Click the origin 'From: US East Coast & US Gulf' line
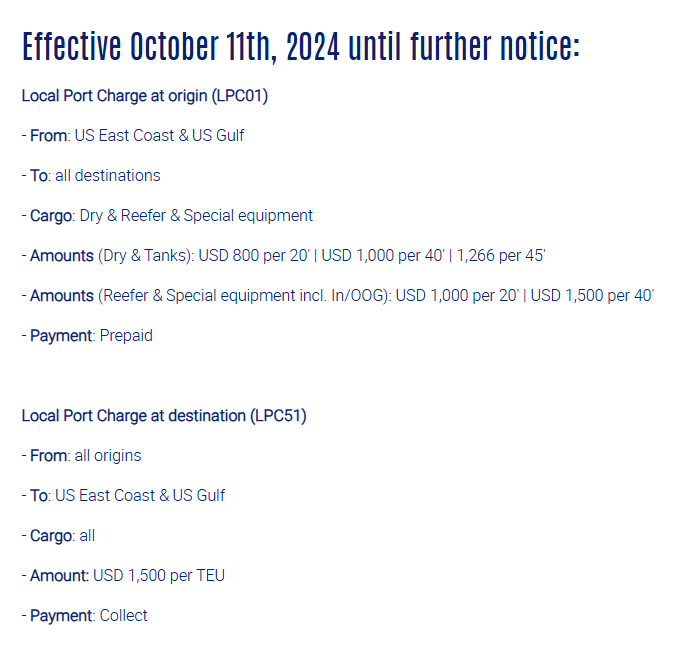Screen dimensions: 696x648 [133, 135]
